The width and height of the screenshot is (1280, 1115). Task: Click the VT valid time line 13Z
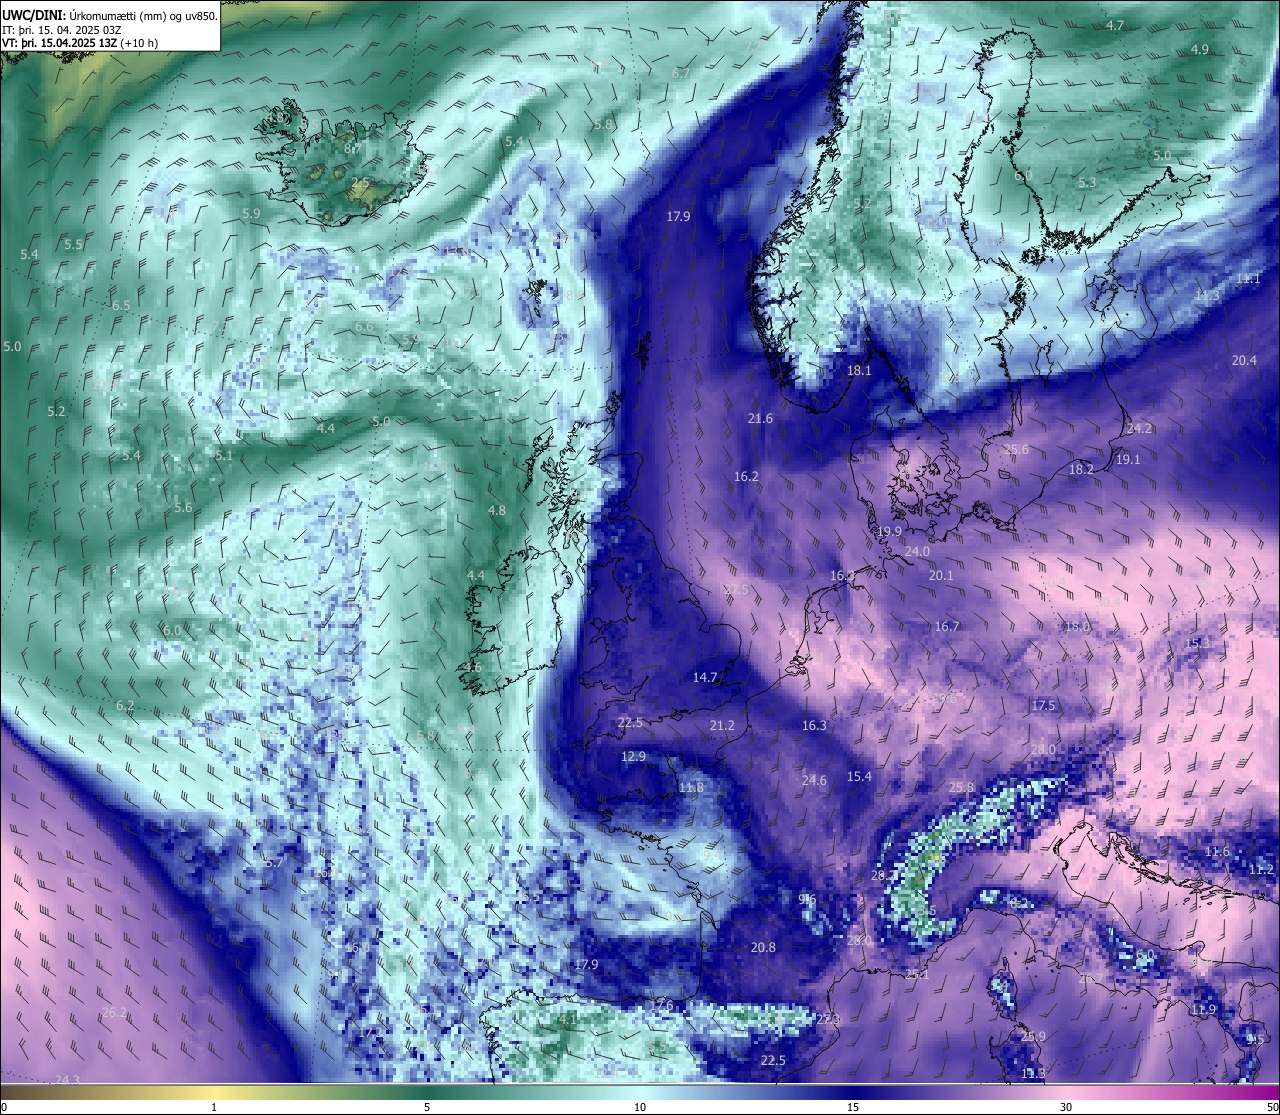click(80, 43)
